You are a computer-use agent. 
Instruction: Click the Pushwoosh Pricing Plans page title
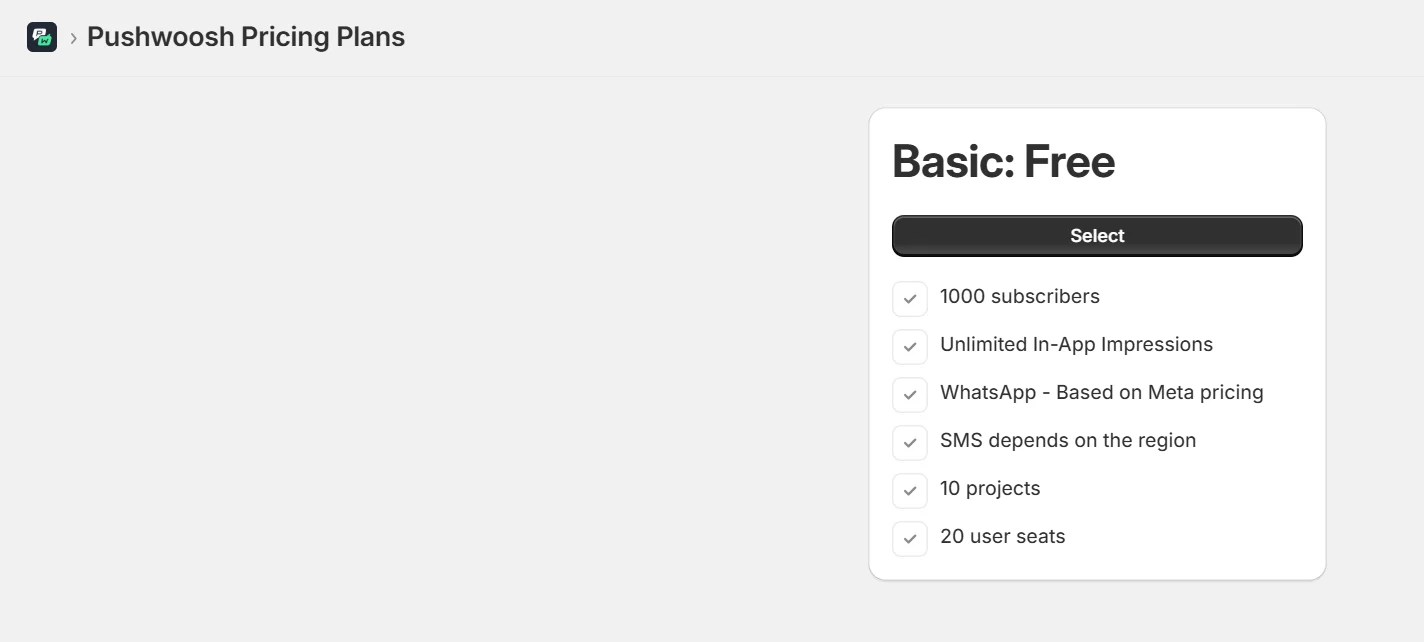coord(246,37)
